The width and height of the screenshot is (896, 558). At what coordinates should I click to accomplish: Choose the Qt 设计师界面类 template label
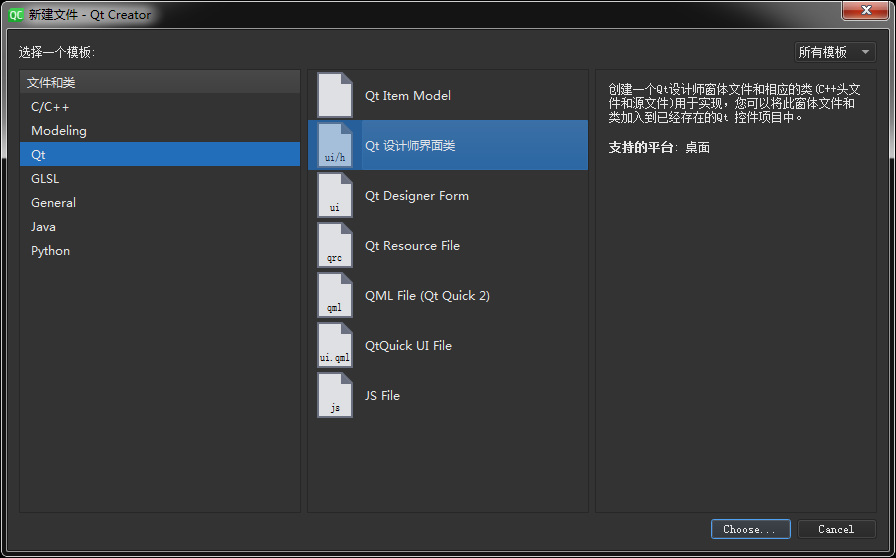(x=410, y=145)
